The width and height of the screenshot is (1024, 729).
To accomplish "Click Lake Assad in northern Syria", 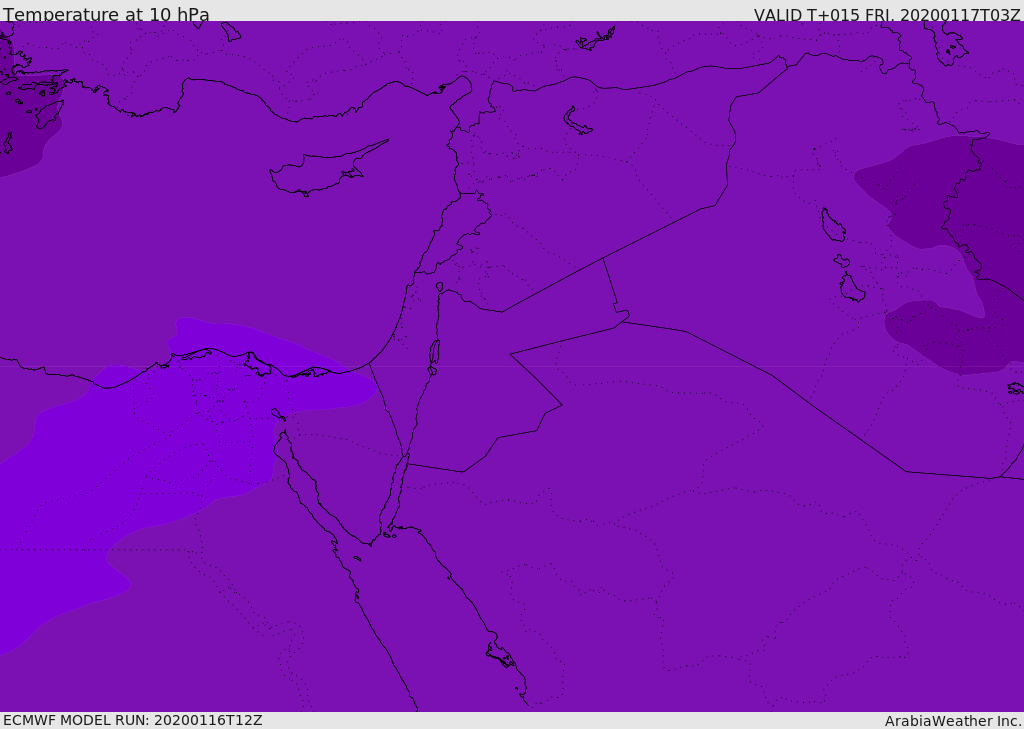I will click(x=577, y=122).
